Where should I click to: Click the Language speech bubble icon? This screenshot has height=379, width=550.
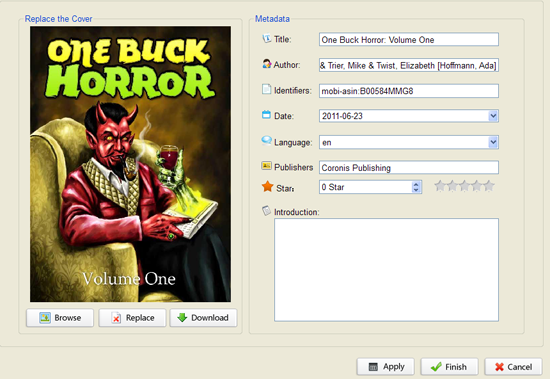coord(267,141)
